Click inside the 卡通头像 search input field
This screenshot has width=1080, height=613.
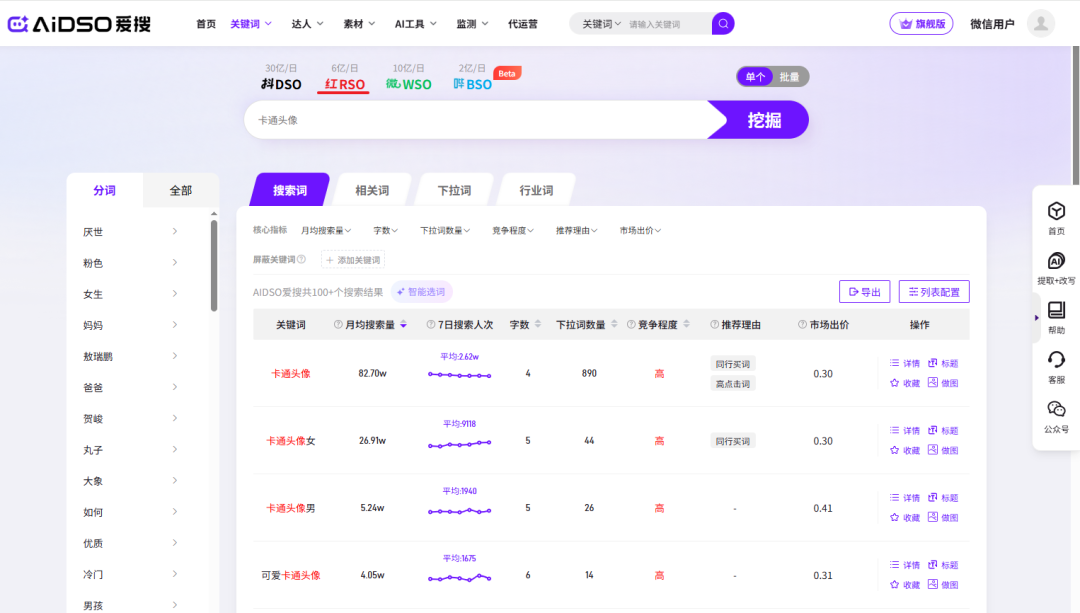(x=450, y=119)
